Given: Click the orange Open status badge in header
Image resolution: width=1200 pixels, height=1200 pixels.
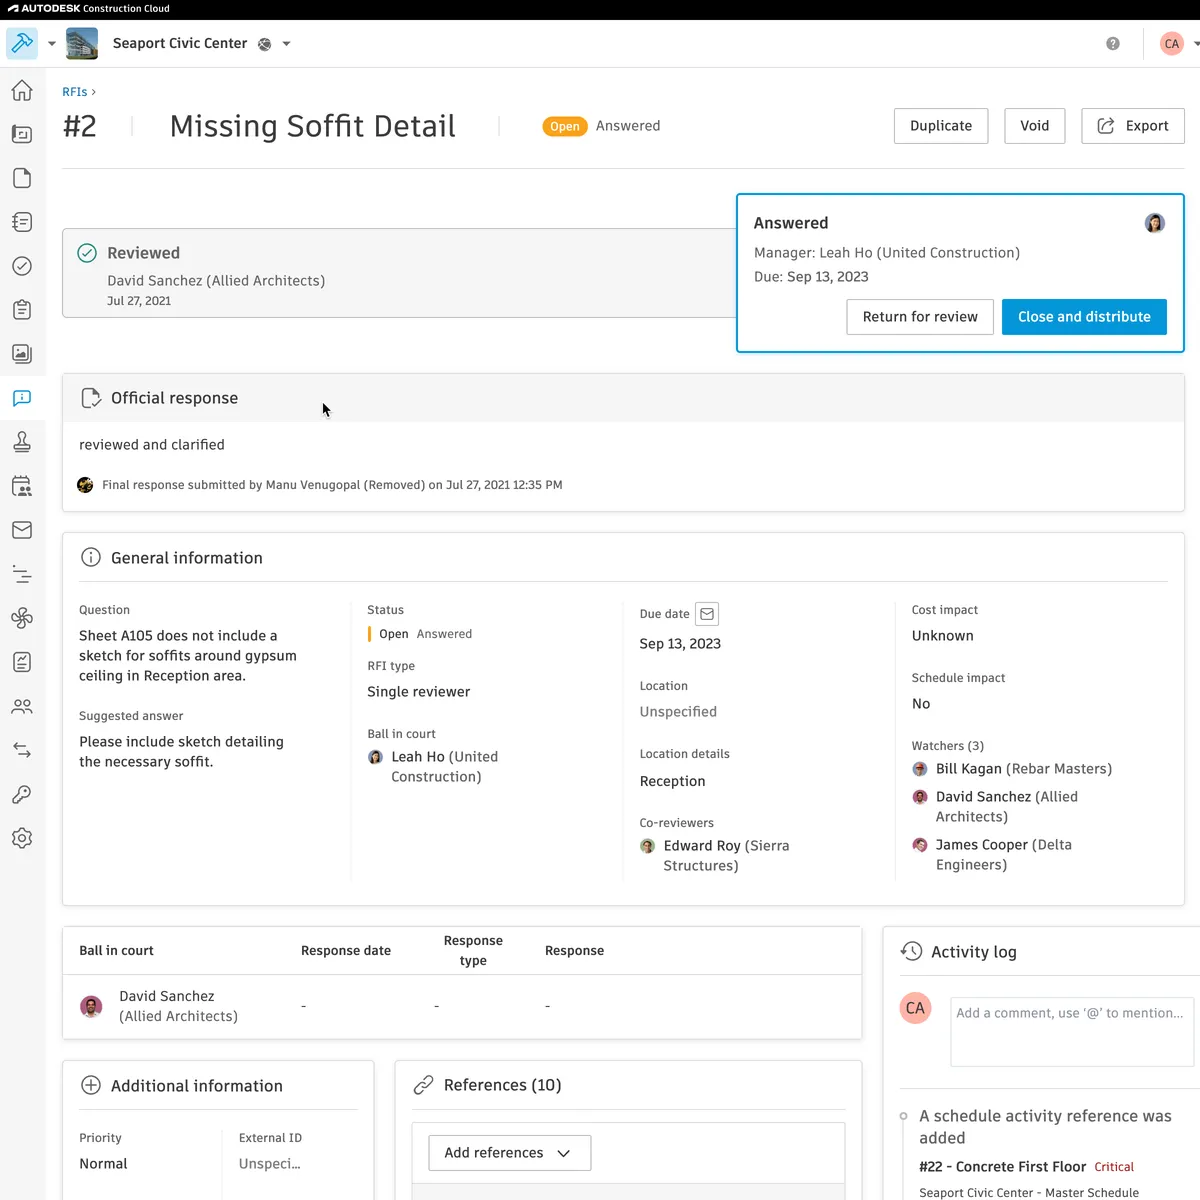Looking at the screenshot, I should [565, 126].
